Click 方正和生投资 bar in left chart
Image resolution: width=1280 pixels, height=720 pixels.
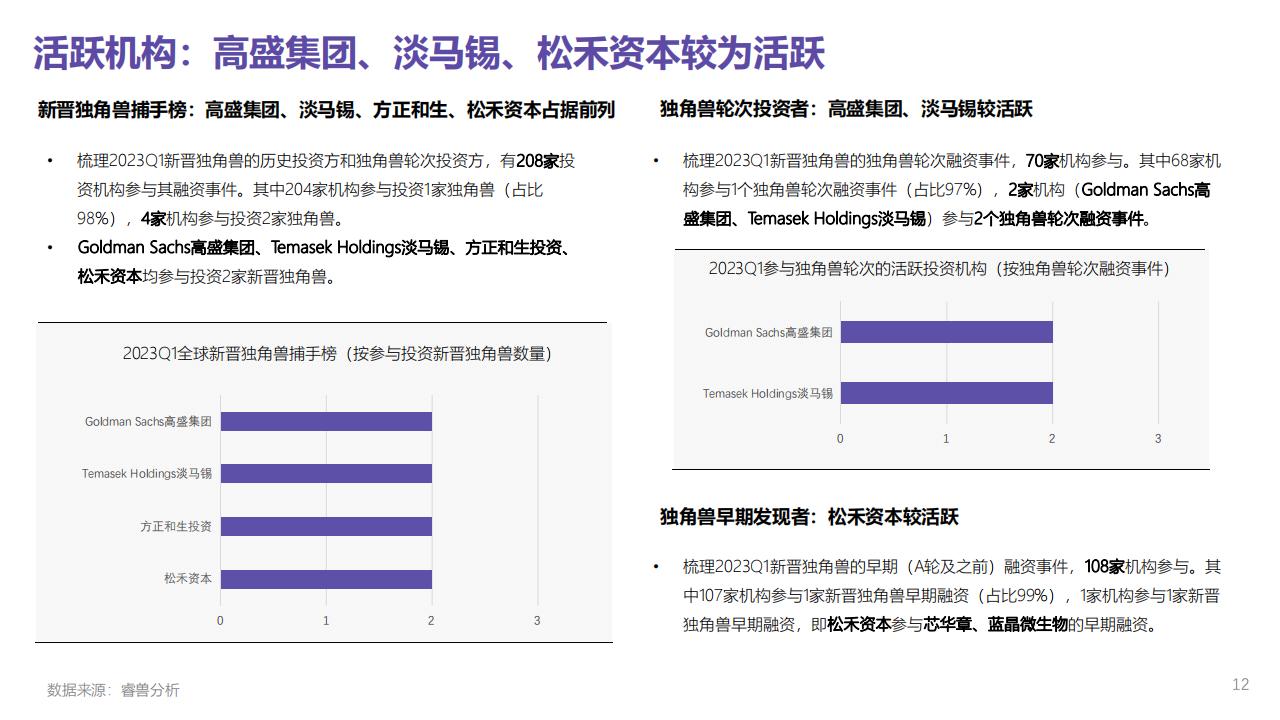(326, 526)
